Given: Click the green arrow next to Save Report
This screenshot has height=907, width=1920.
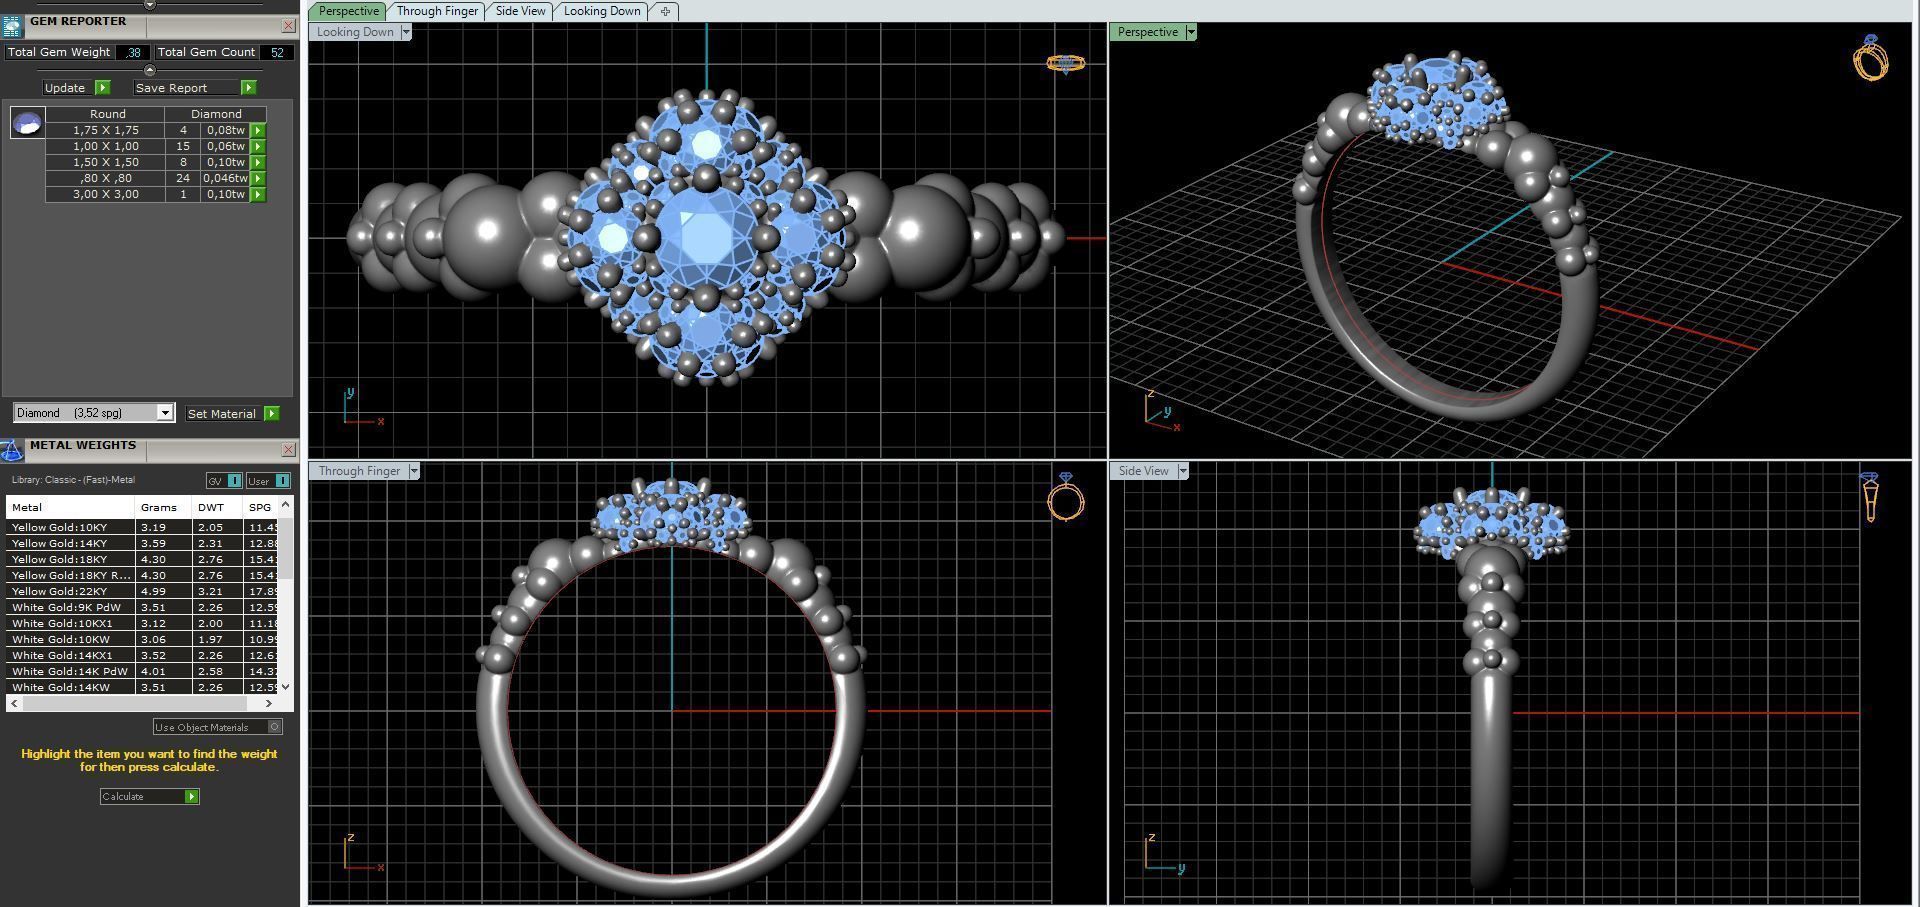Looking at the screenshot, I should (x=249, y=87).
